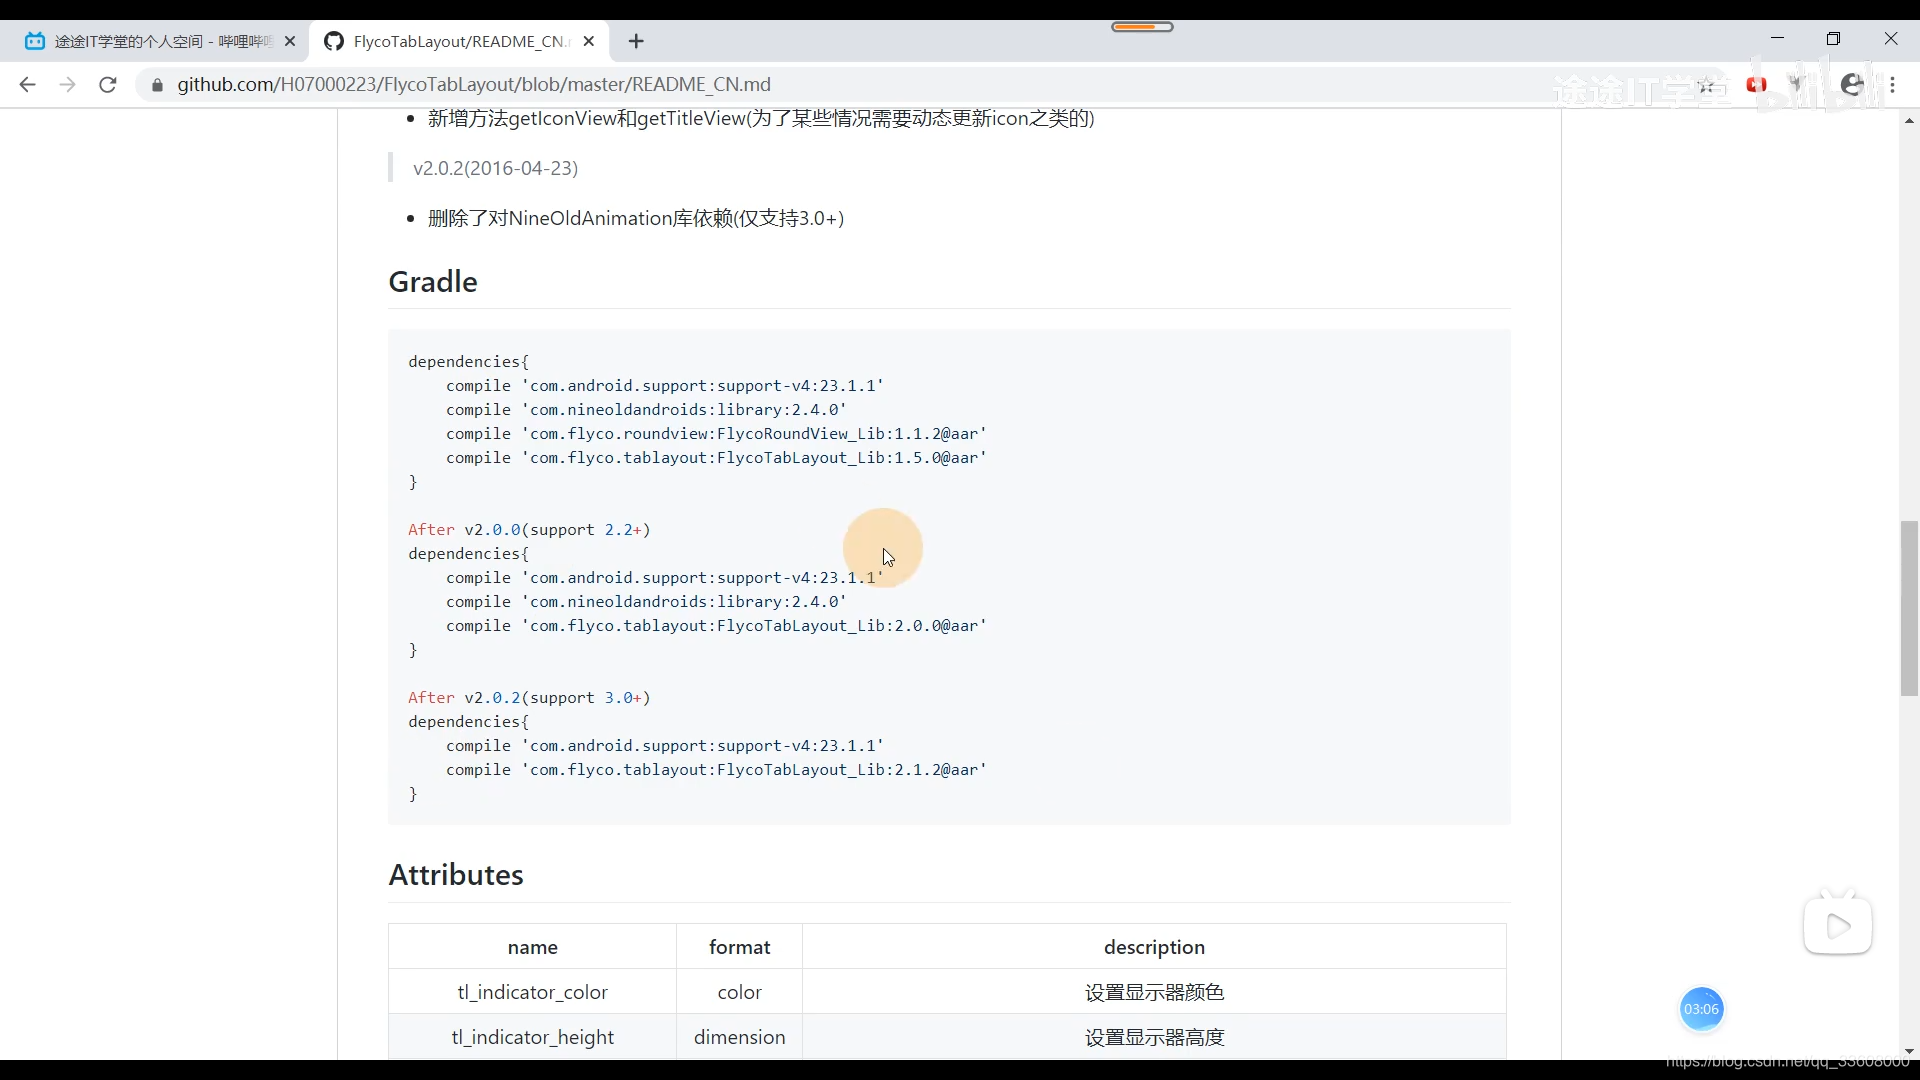Click the 'color' format cell
This screenshot has height=1080, width=1920.
[x=740, y=992]
